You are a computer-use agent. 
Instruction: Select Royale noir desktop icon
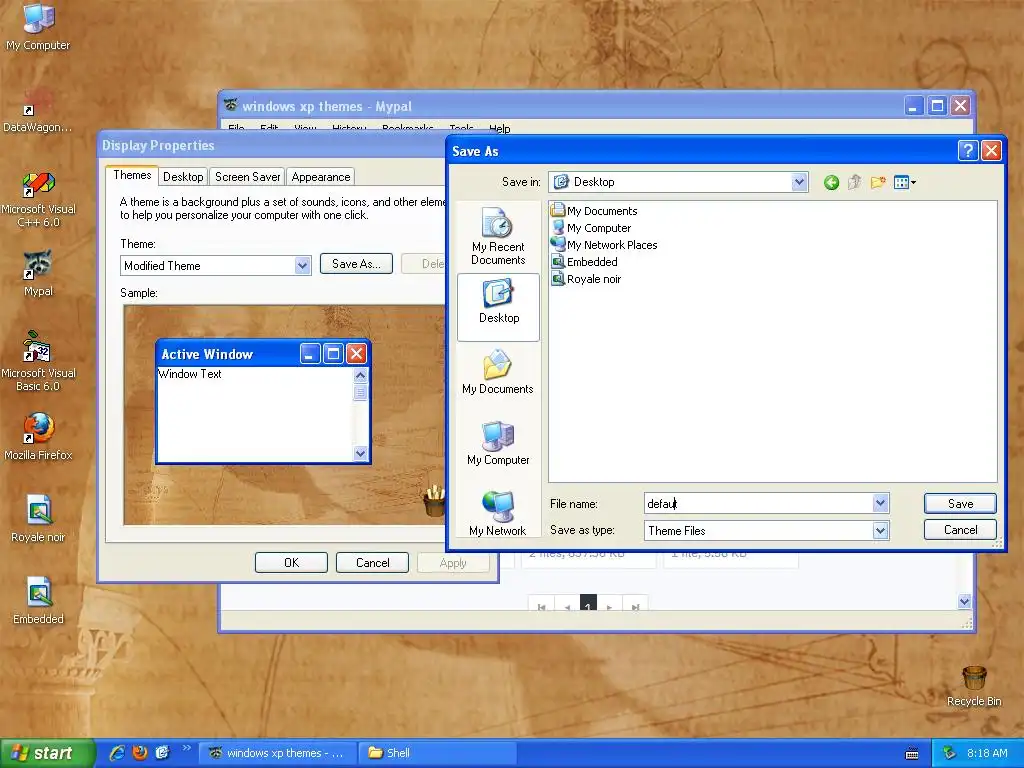(x=38, y=519)
